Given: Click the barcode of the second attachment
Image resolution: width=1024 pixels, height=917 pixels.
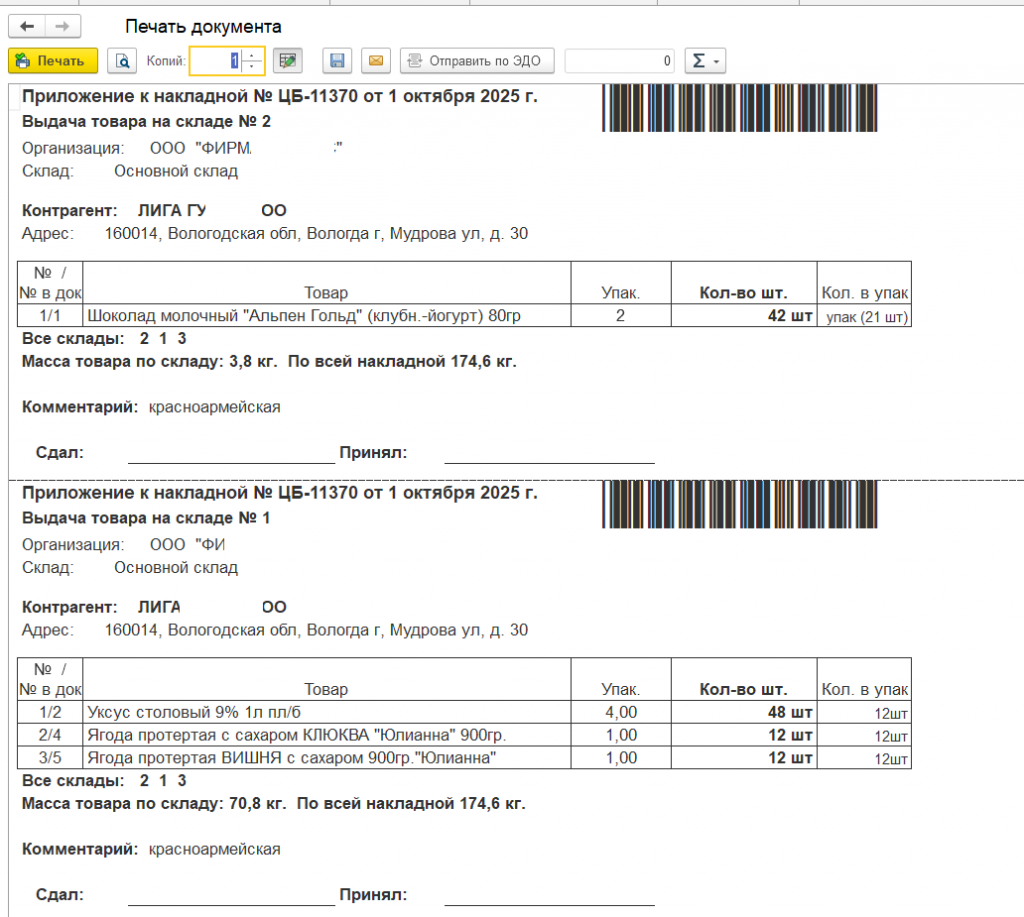Looking at the screenshot, I should pos(739,504).
